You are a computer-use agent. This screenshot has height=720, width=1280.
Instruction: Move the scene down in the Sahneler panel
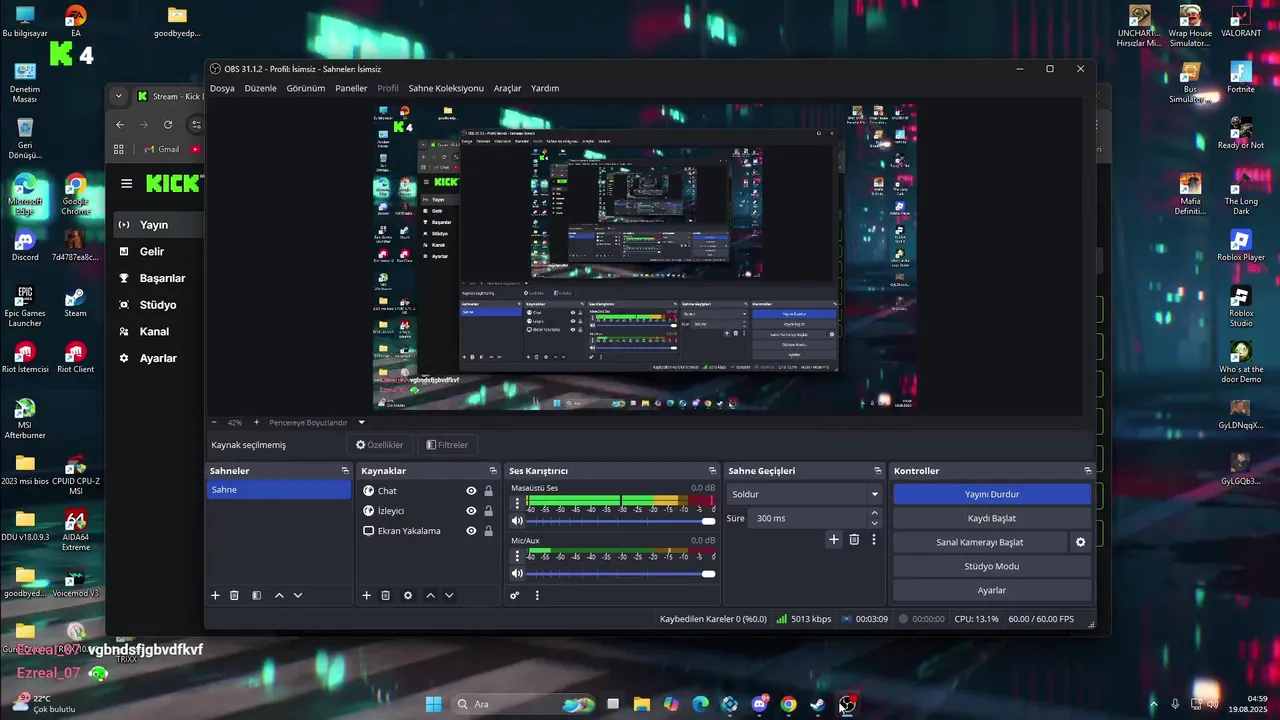pyautogui.click(x=298, y=595)
